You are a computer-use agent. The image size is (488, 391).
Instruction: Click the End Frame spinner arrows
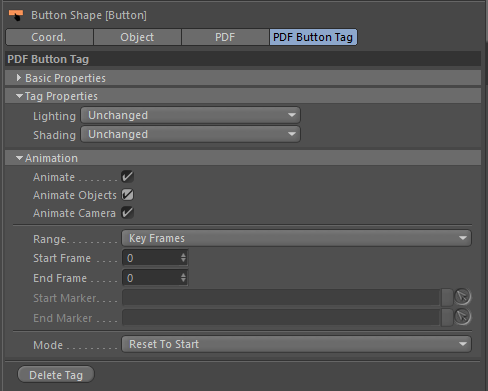coord(183,278)
